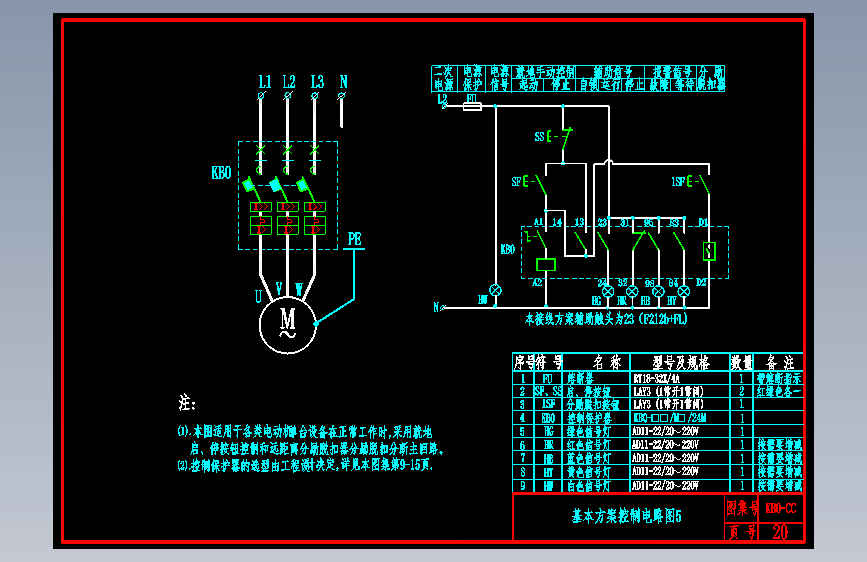The height and width of the screenshot is (562, 867).
Task: Click the L2 phase label above main circuit
Action: click(x=289, y=82)
